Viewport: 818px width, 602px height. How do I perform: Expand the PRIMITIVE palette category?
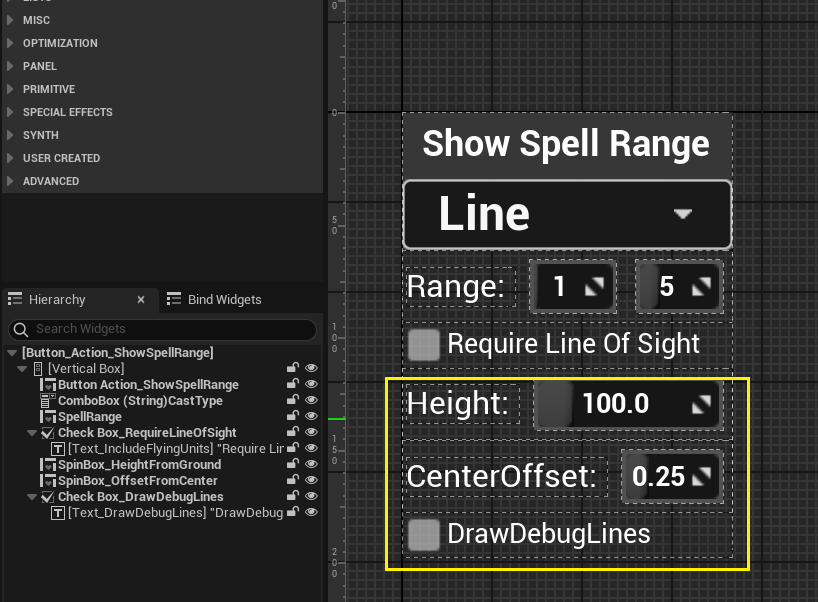pyautogui.click(x=10, y=89)
